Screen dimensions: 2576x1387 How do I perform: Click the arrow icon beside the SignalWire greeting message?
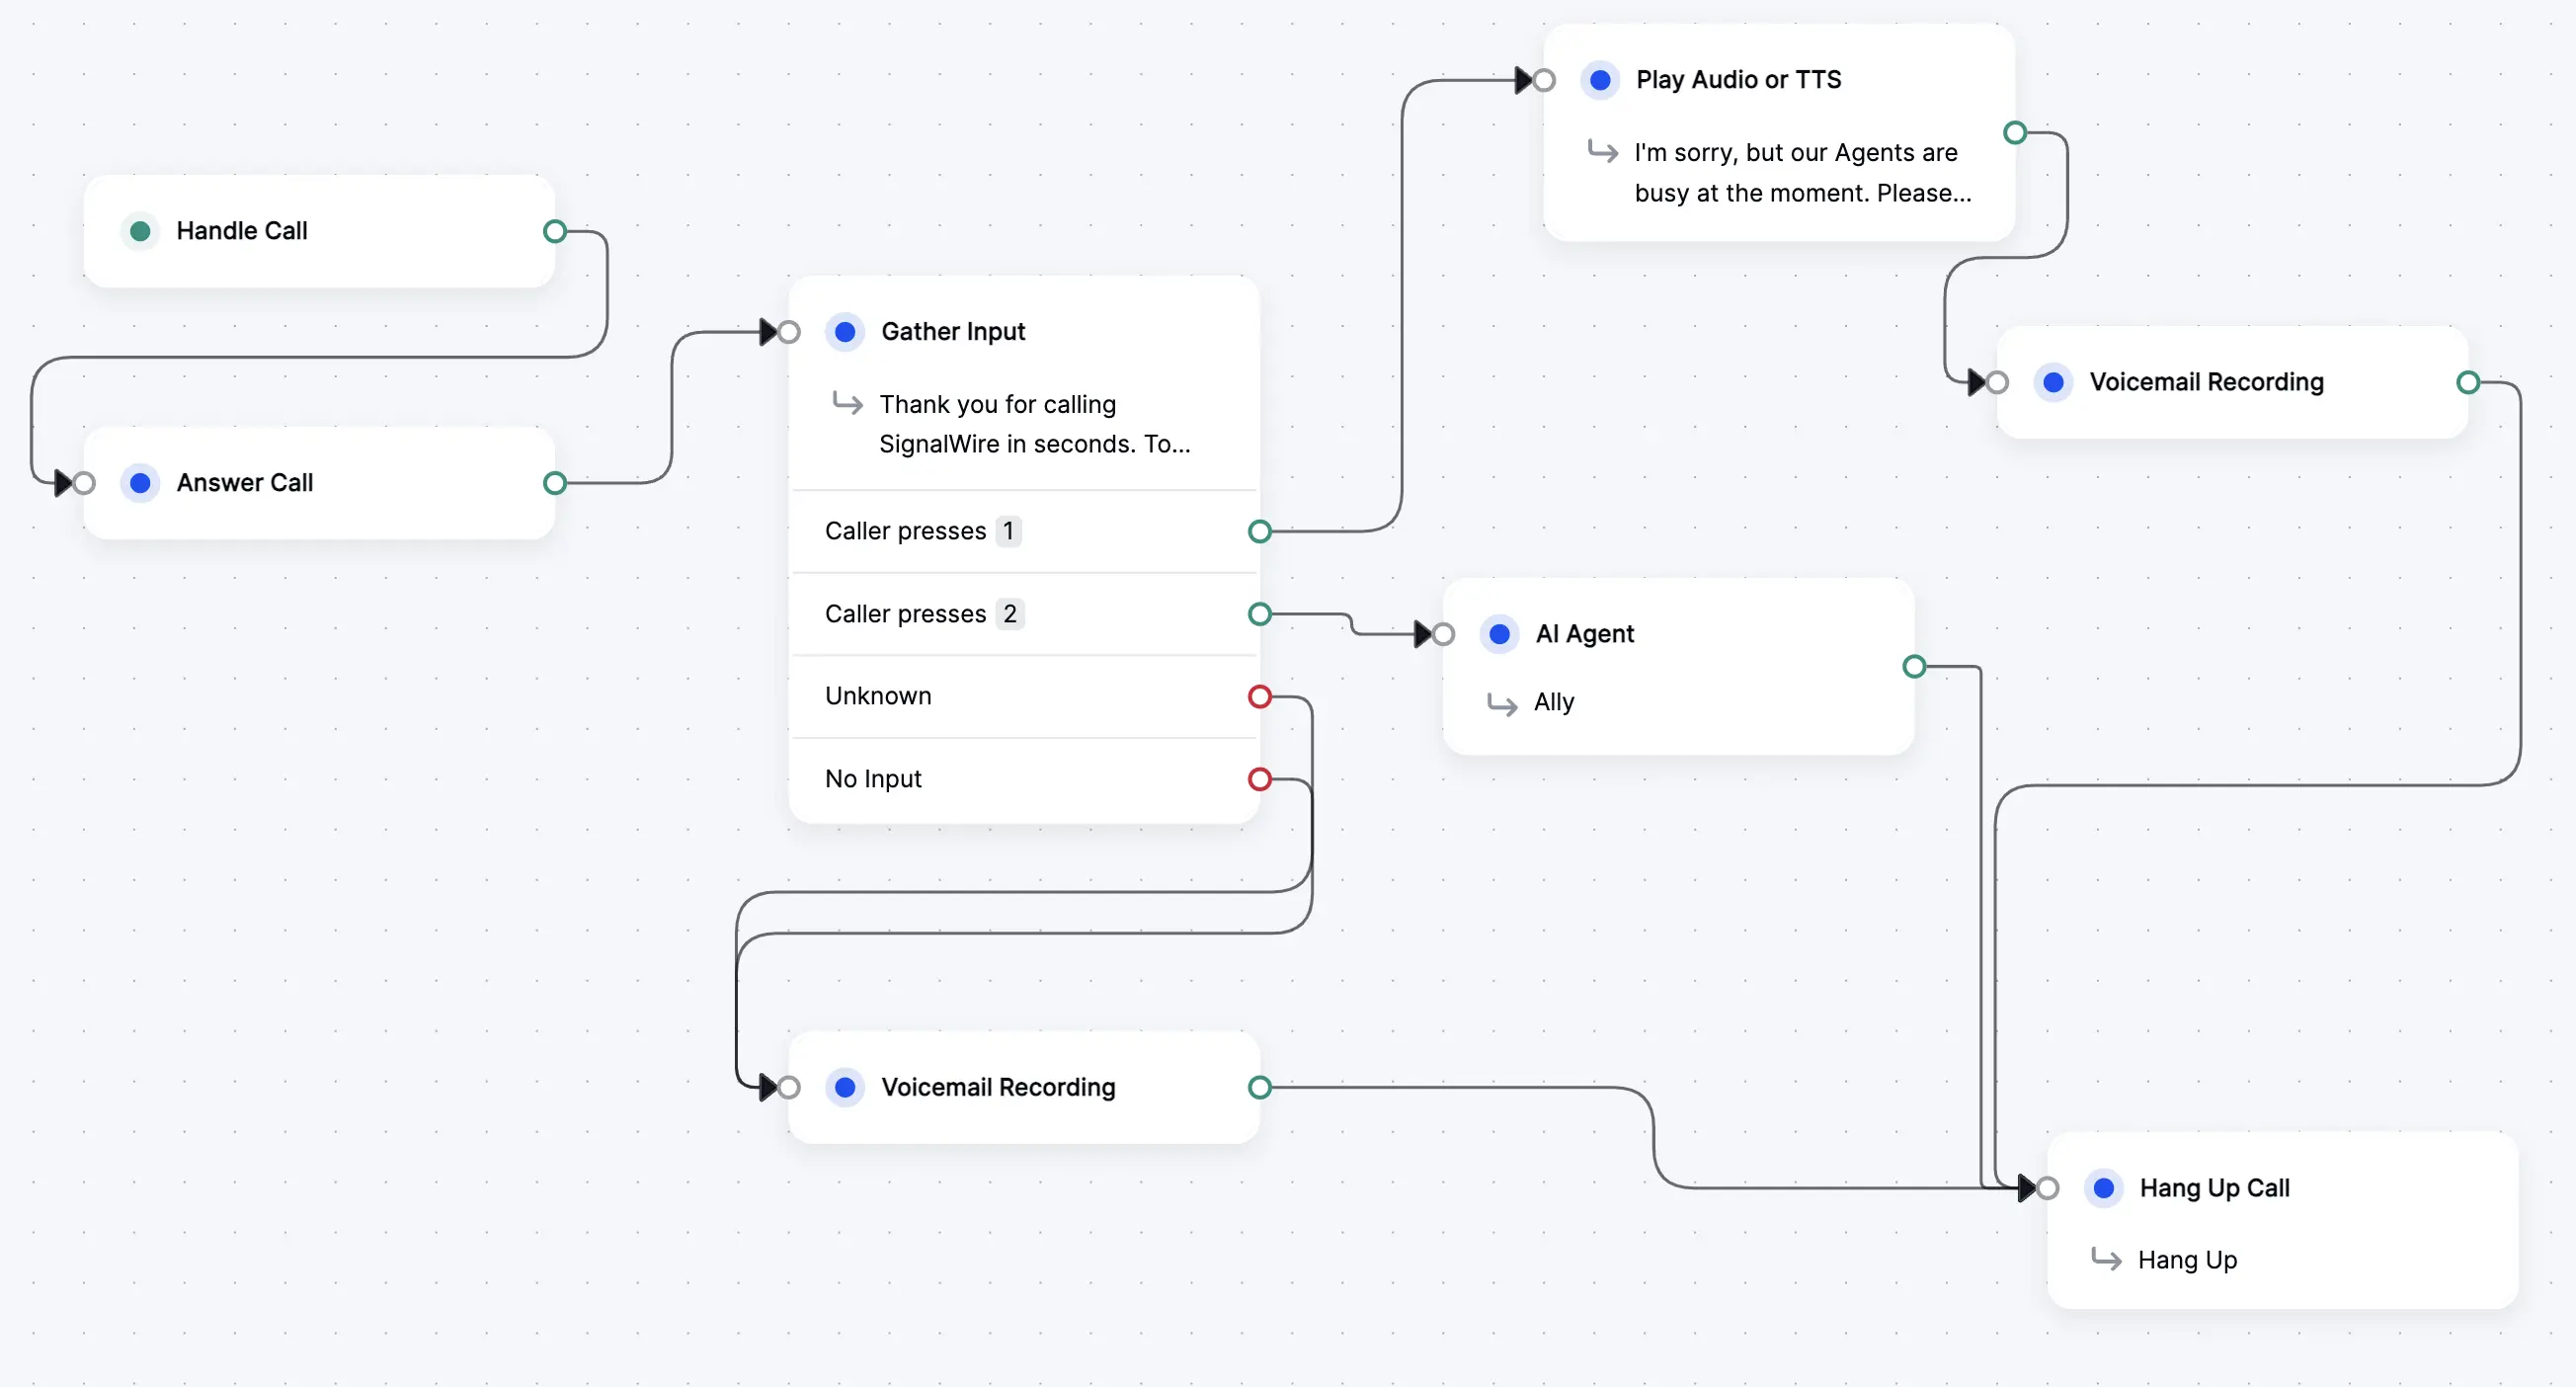tap(848, 404)
